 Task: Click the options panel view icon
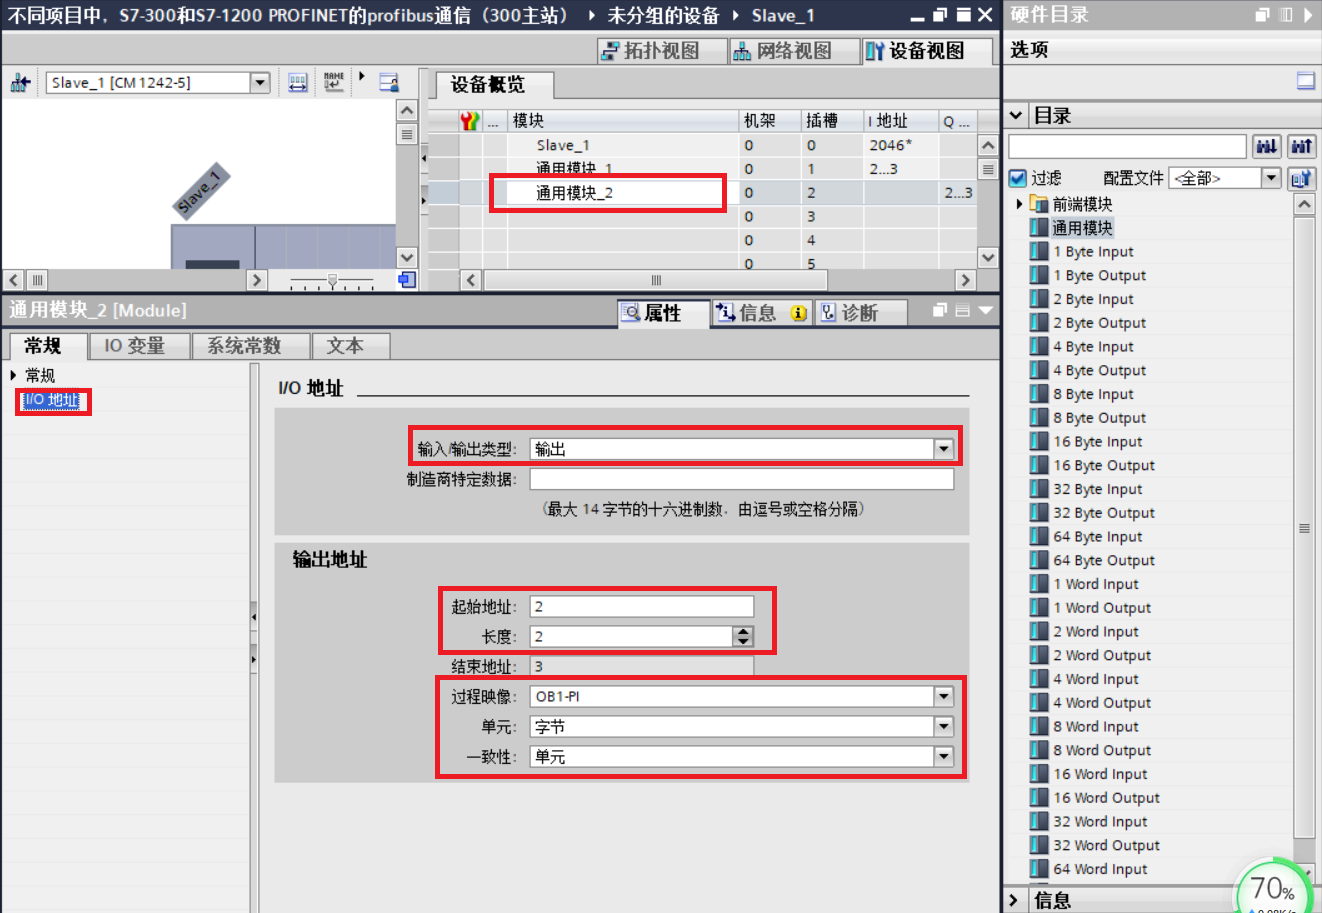coord(1306,81)
